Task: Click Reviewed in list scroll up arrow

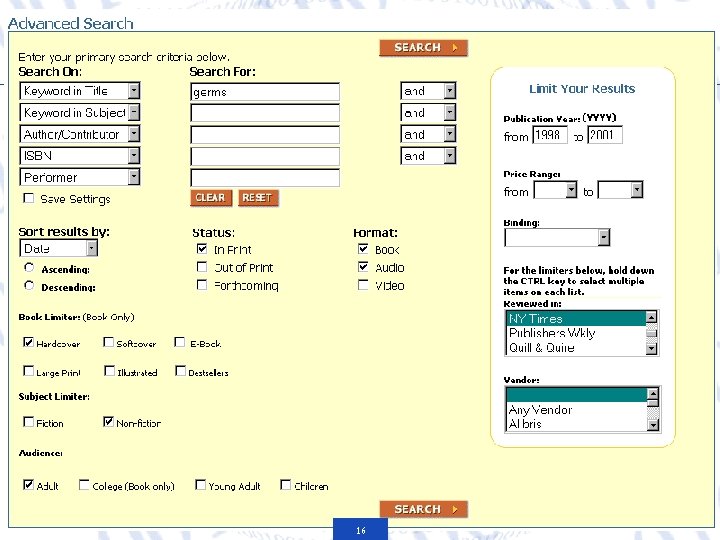Action: click(651, 317)
